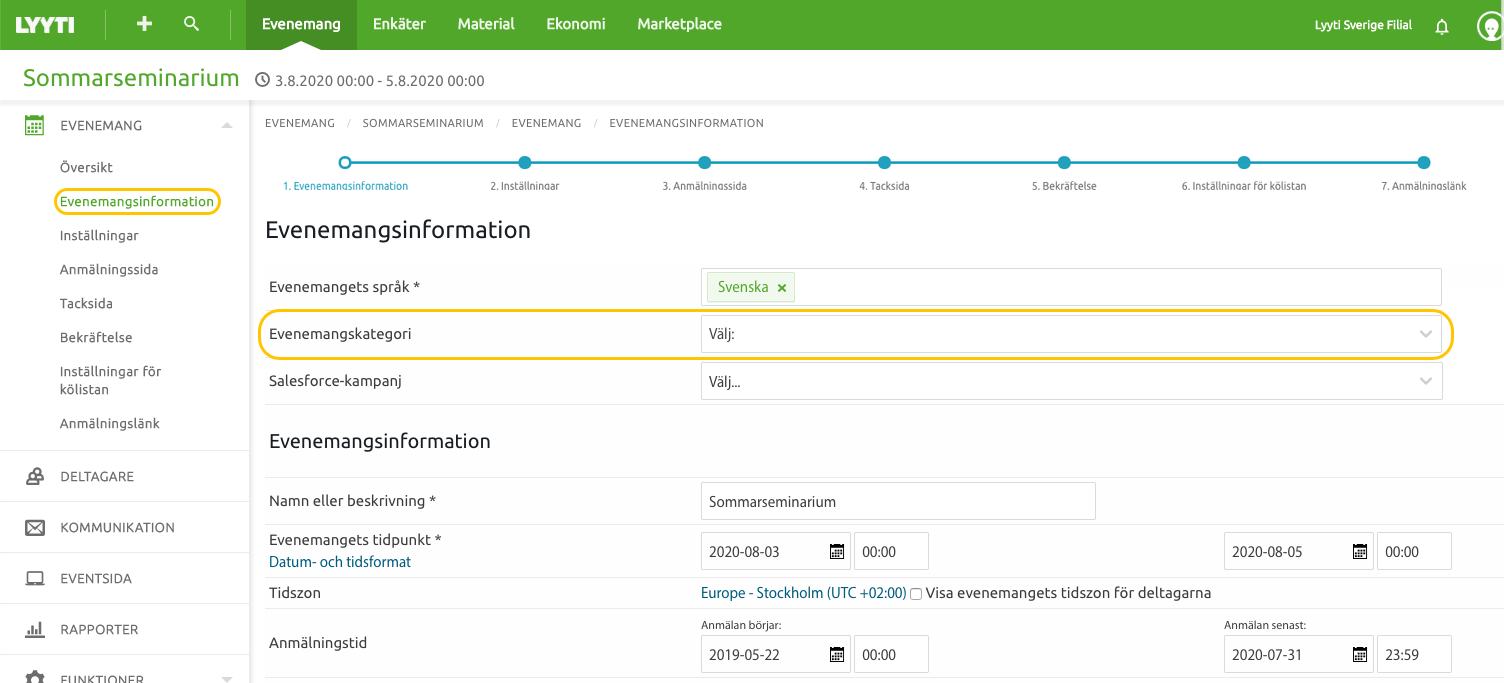1504x683 pixels.
Task: Open the Lyyti Sverige Filial account menu
Action: [1363, 25]
